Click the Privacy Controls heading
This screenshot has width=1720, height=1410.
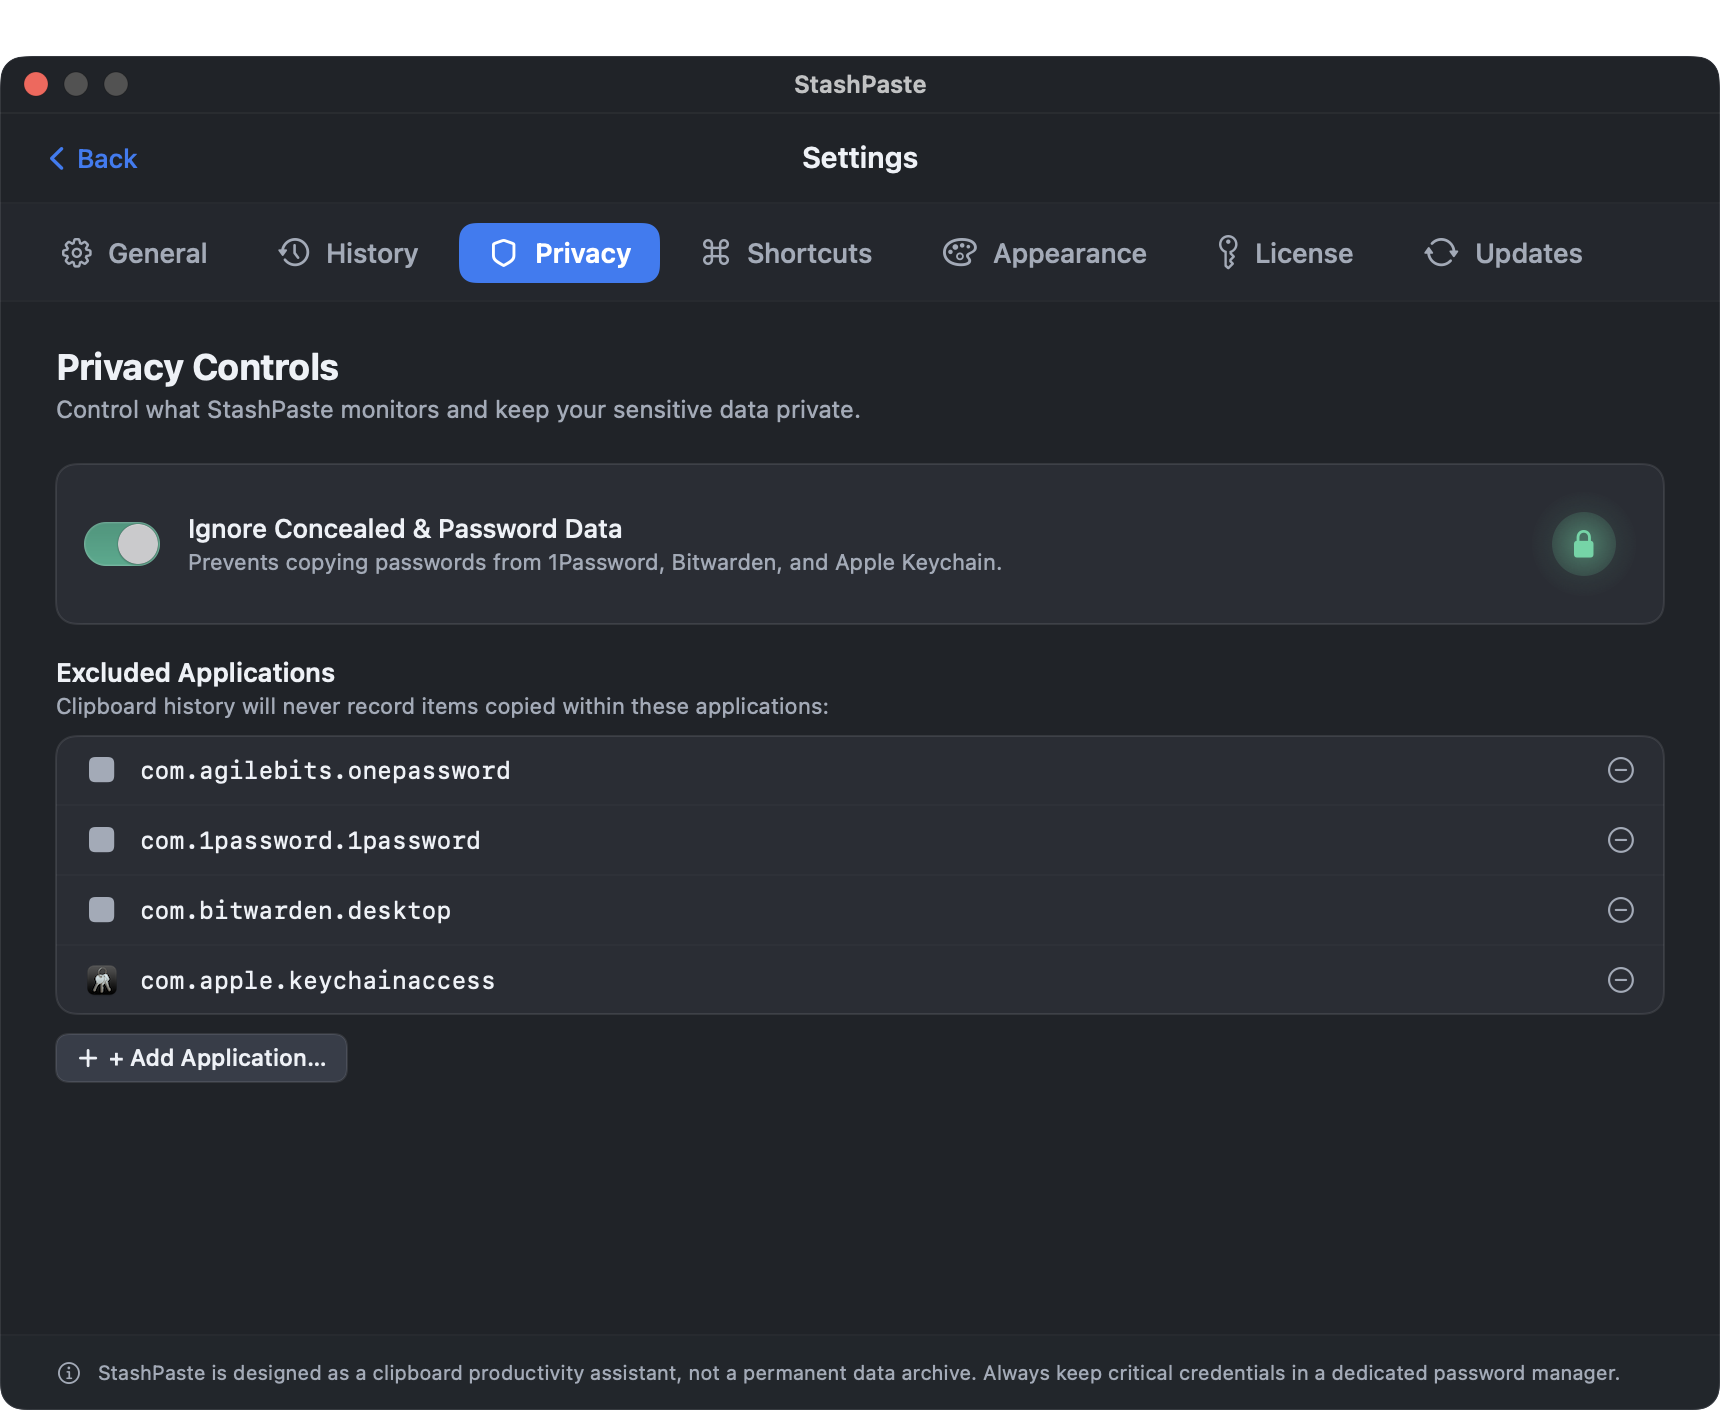[198, 367]
